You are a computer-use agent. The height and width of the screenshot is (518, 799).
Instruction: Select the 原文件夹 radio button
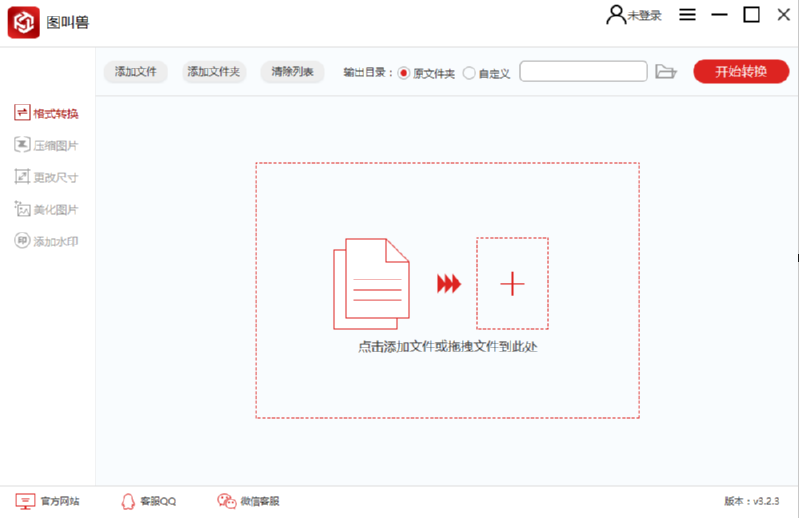tap(404, 73)
